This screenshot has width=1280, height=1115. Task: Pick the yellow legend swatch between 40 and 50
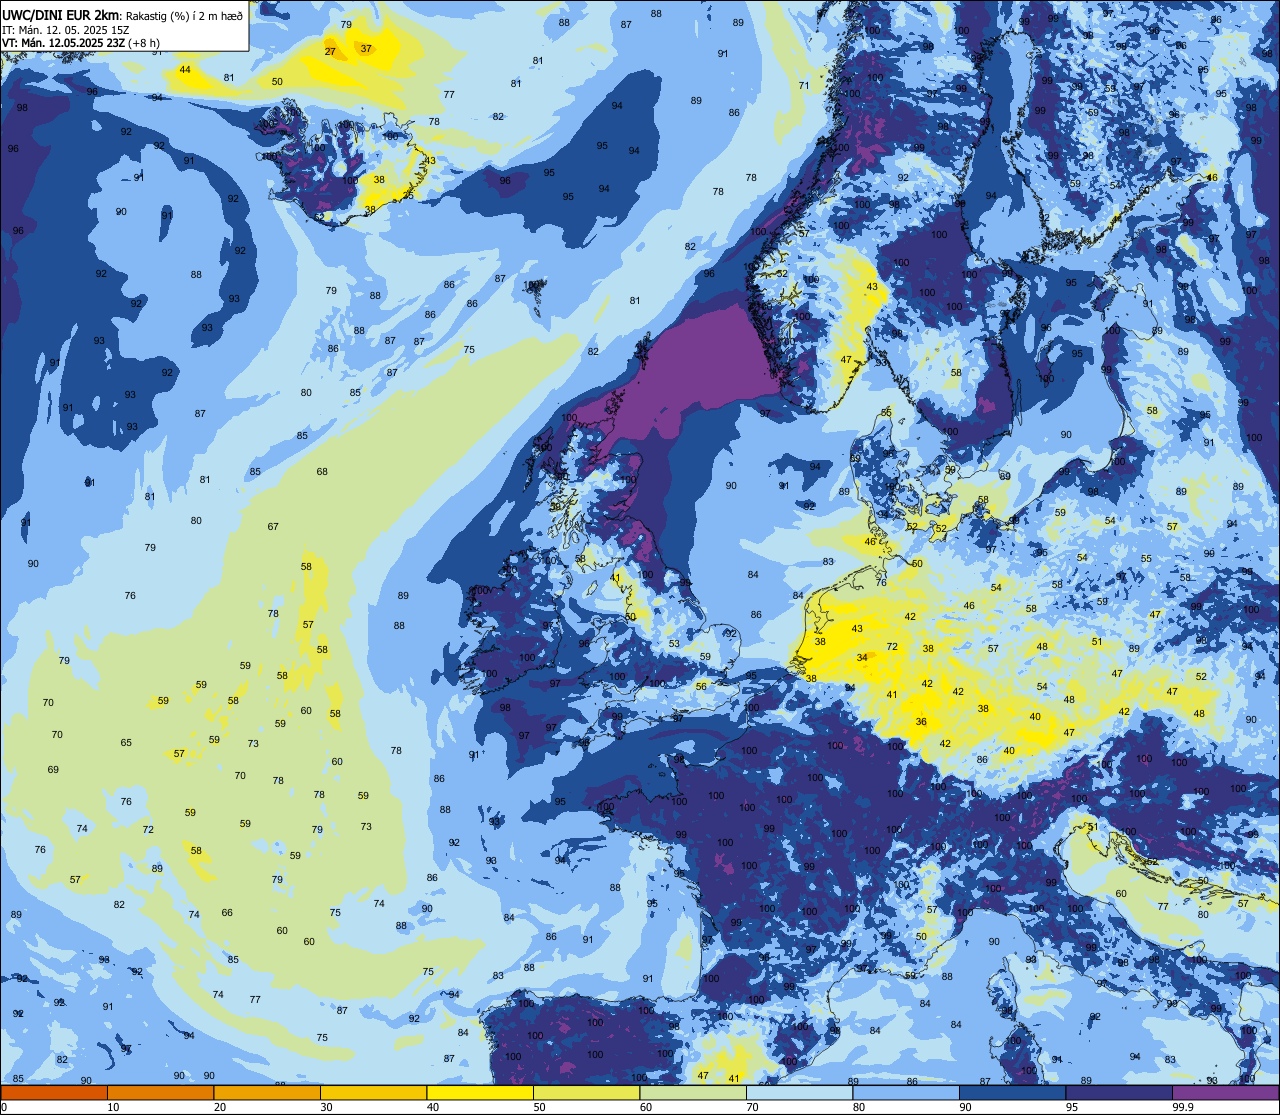(x=480, y=1092)
